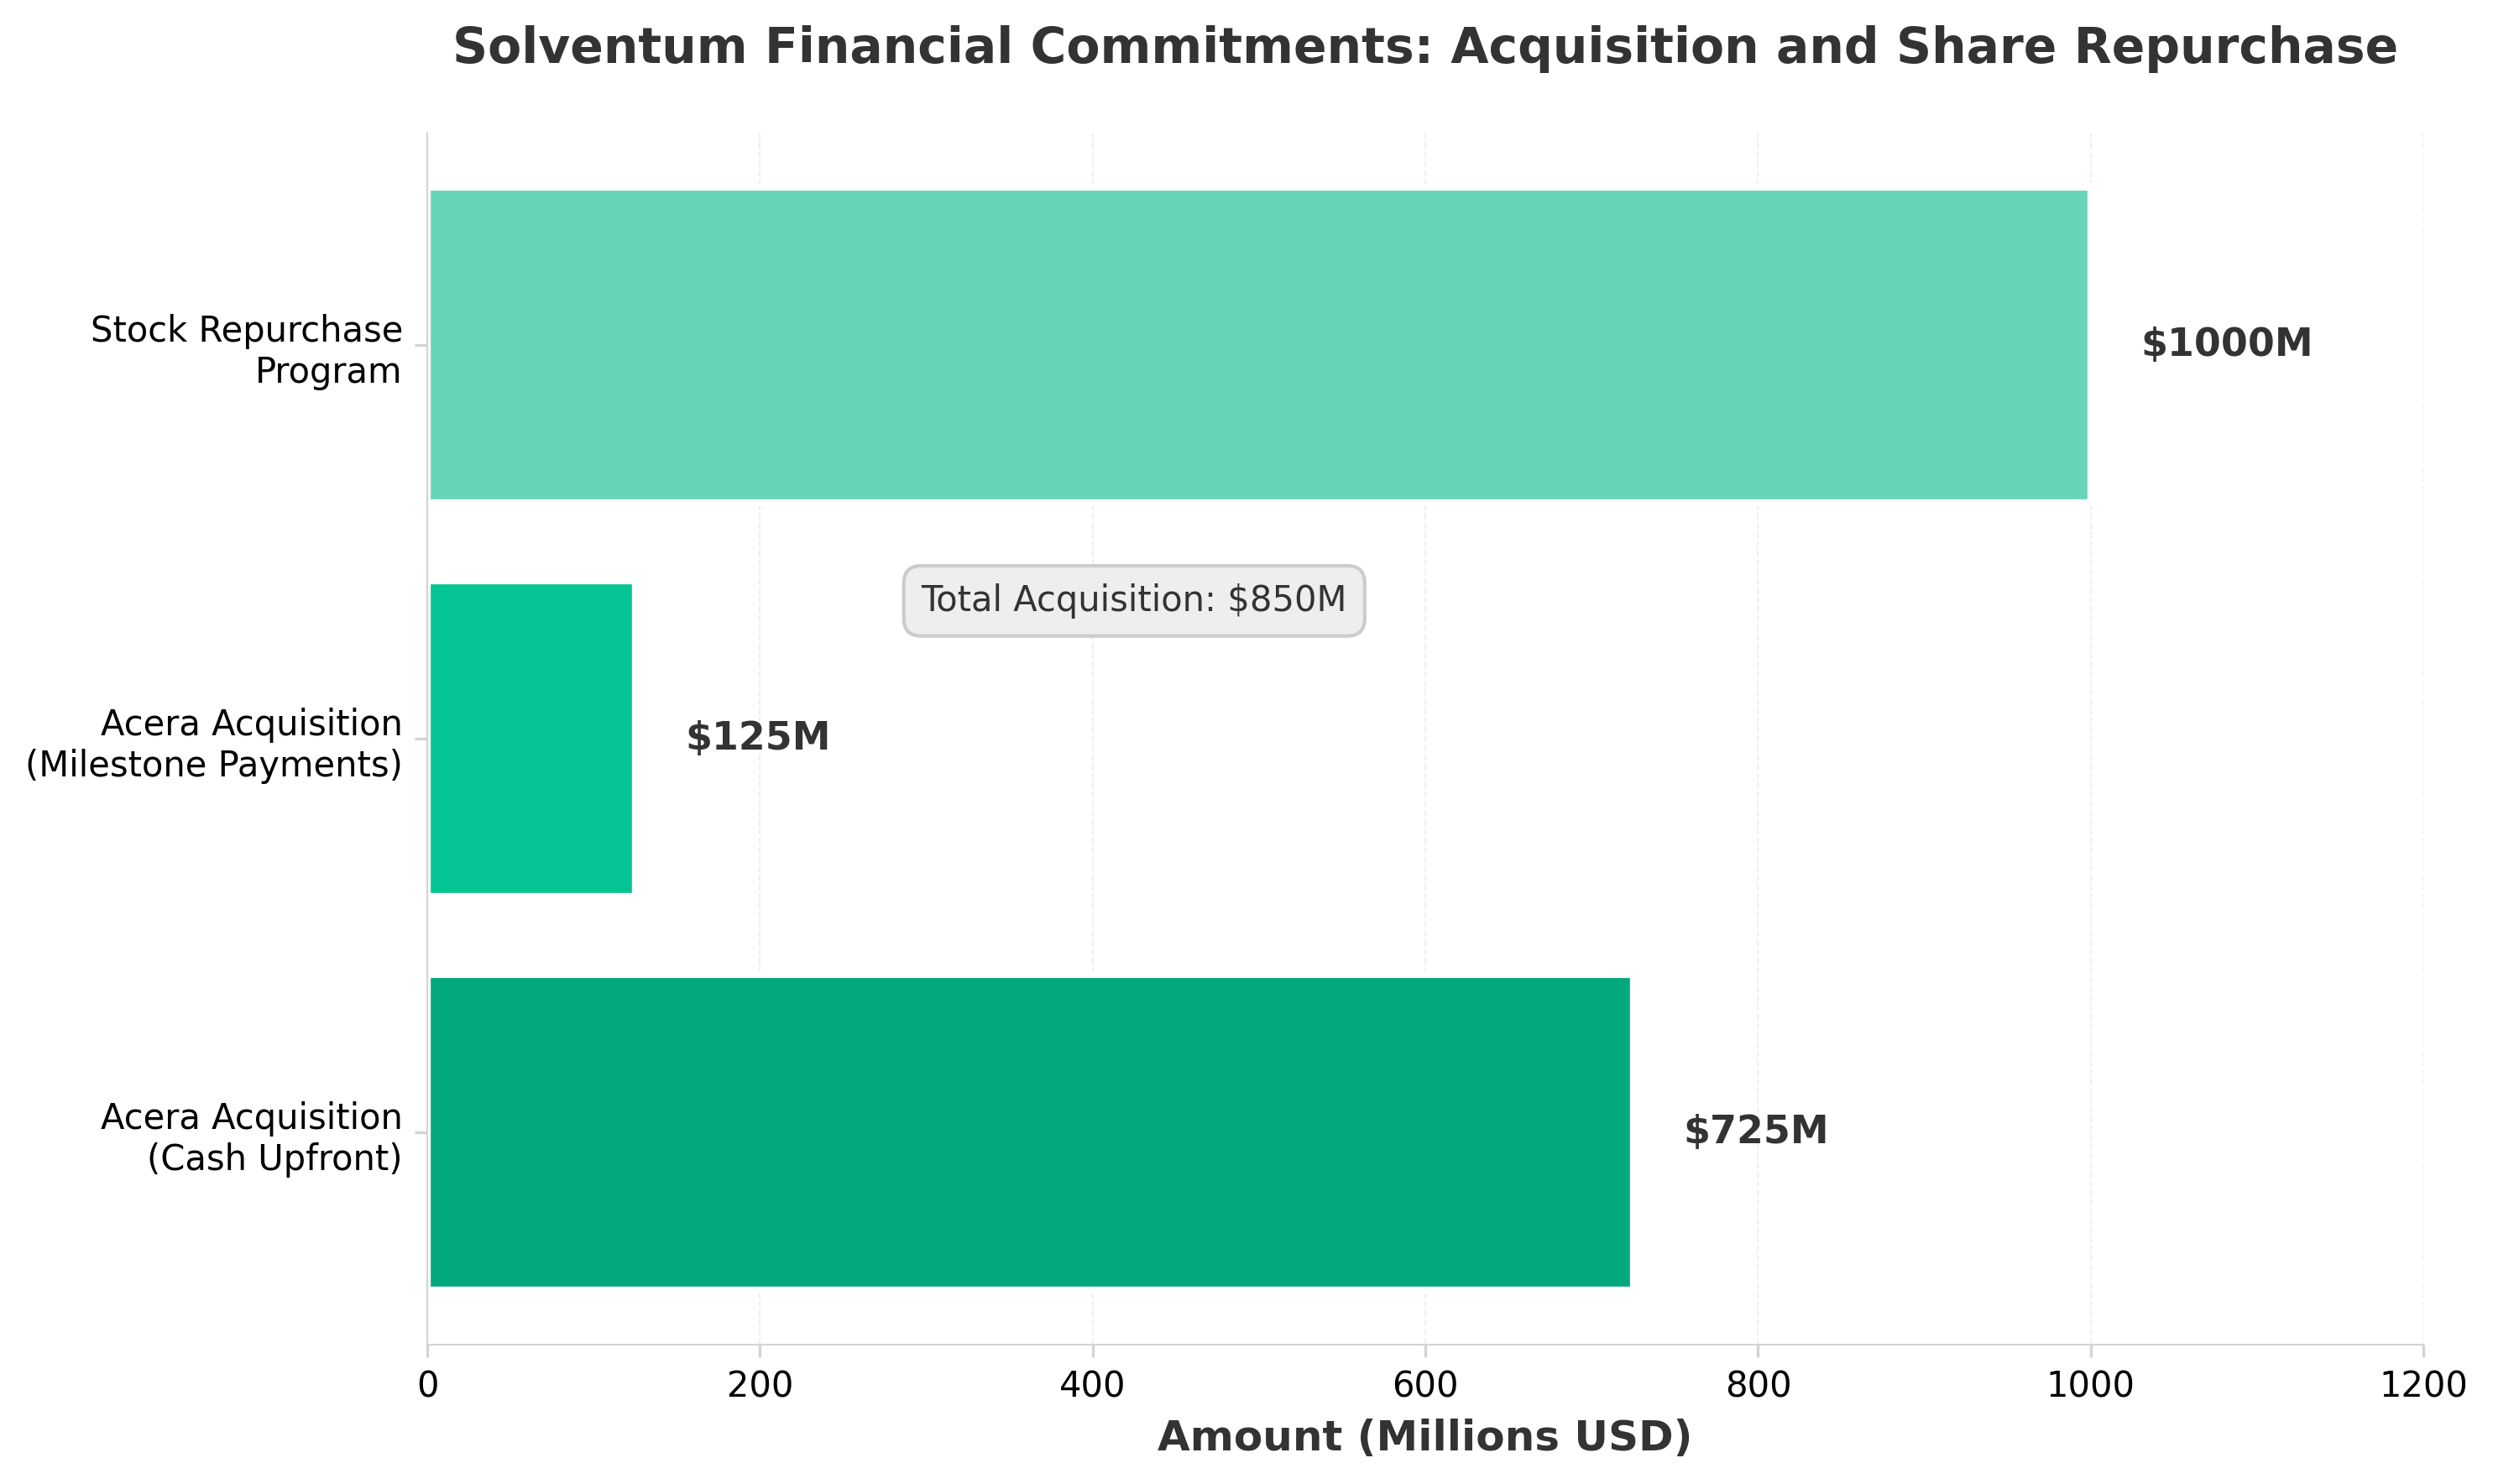Screen dimensions: 2493x1484
Task: Click the 800 tick label on the x-axis
Action: pos(1757,1385)
